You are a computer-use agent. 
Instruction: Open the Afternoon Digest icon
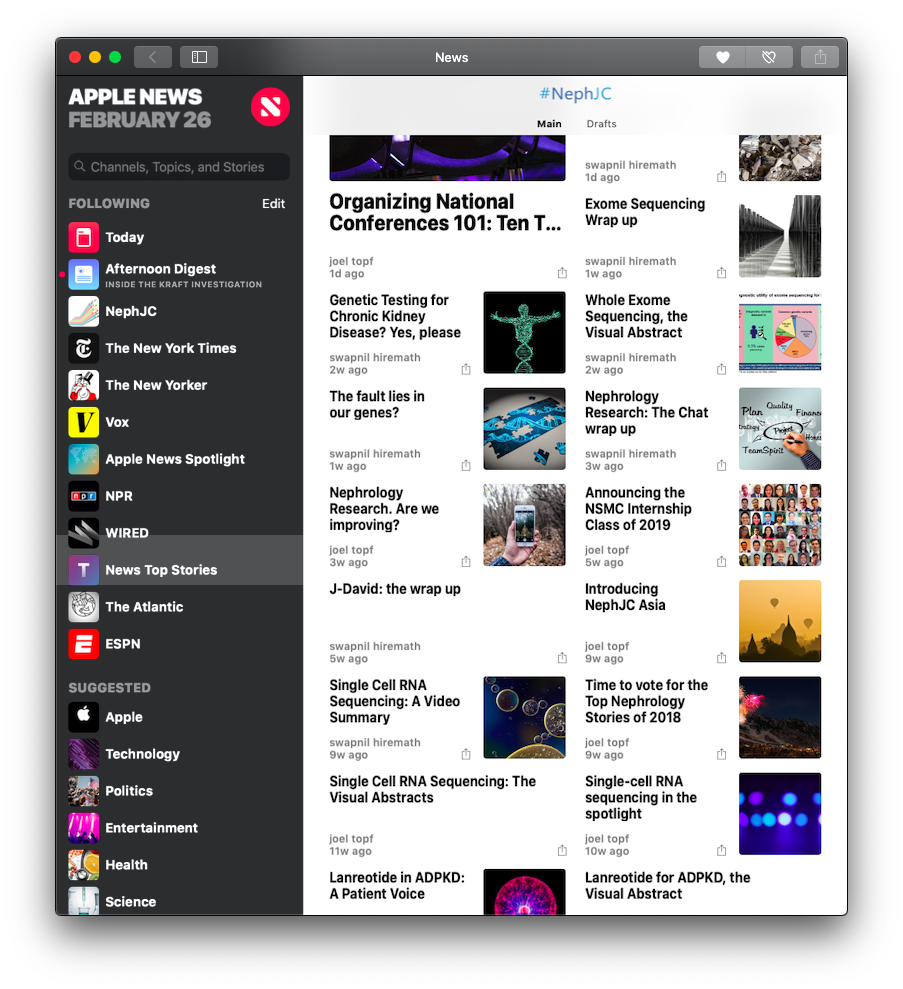(x=84, y=274)
